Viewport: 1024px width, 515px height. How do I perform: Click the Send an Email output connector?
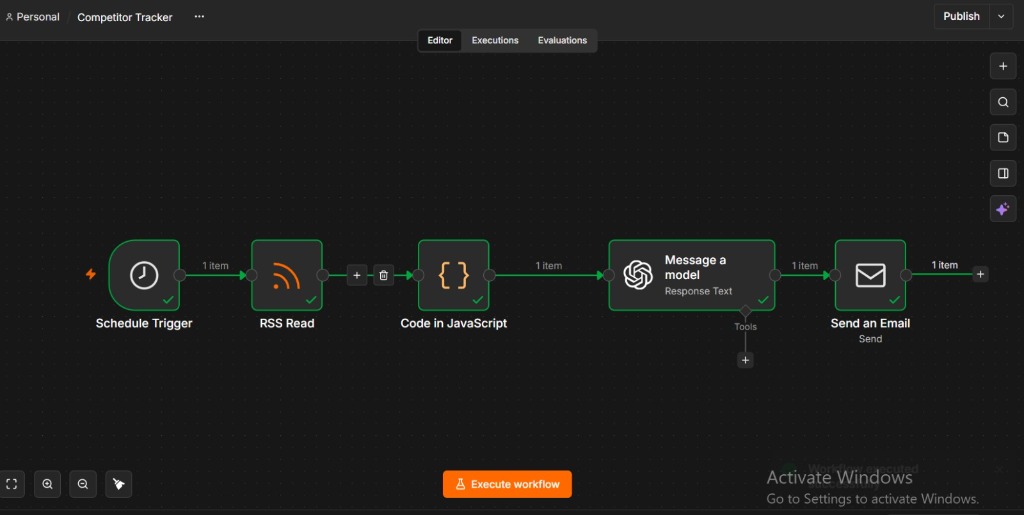click(x=906, y=275)
